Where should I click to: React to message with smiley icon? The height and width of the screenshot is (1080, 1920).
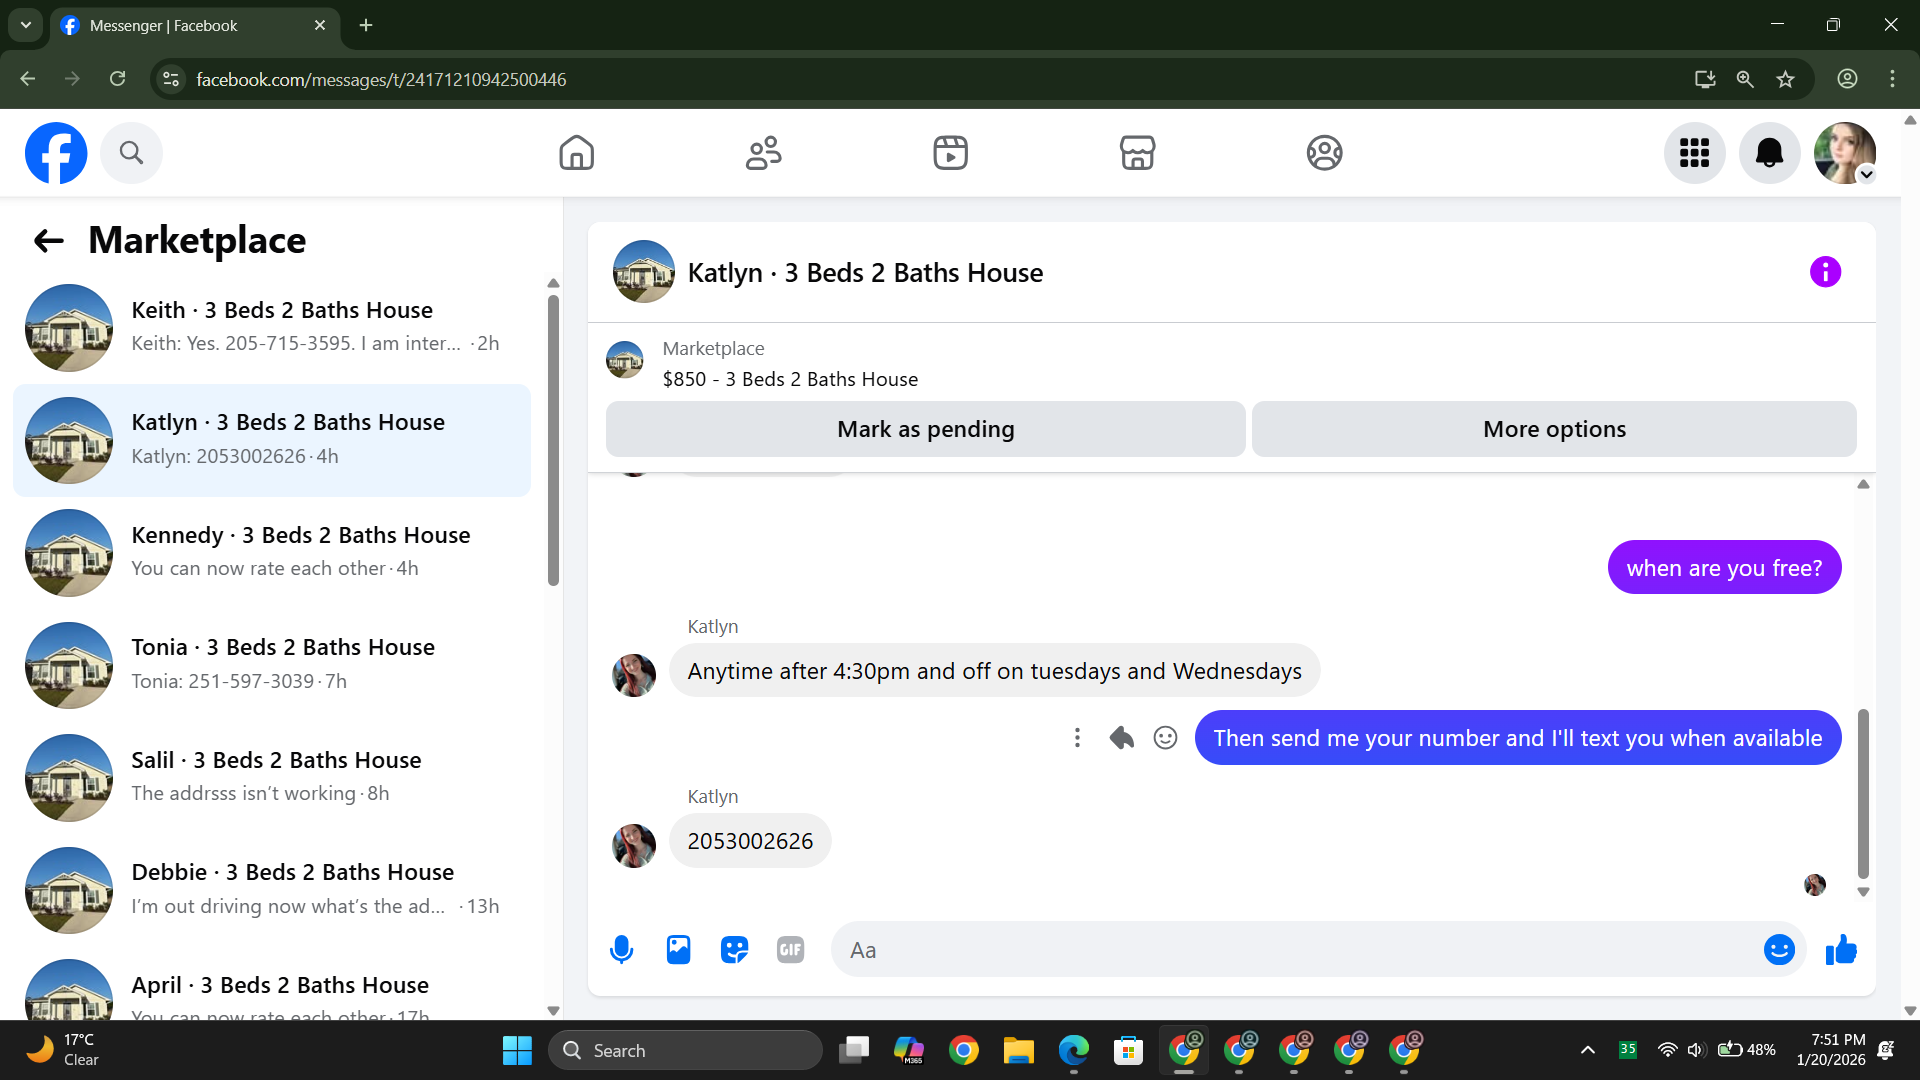click(1165, 738)
